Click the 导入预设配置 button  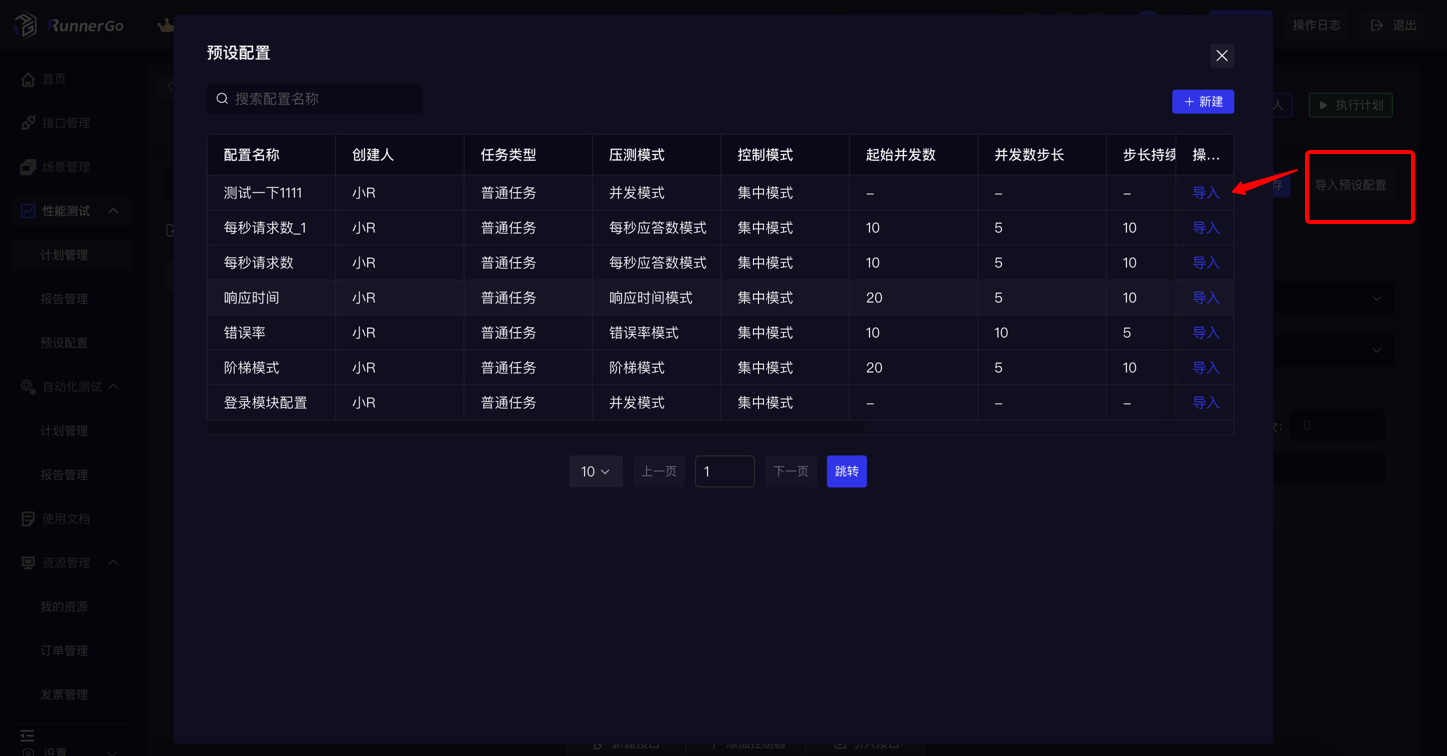tap(1350, 185)
